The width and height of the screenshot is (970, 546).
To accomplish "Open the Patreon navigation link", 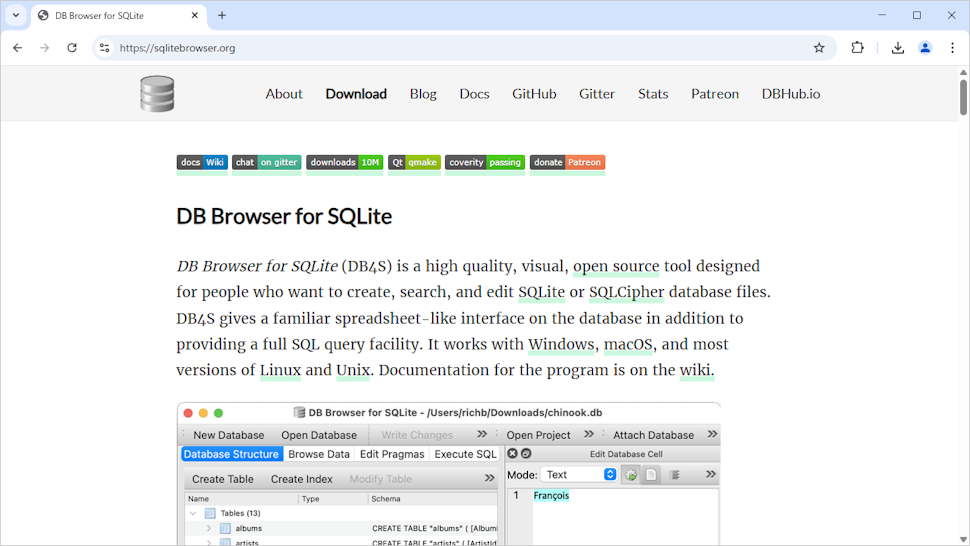I will click(x=715, y=94).
